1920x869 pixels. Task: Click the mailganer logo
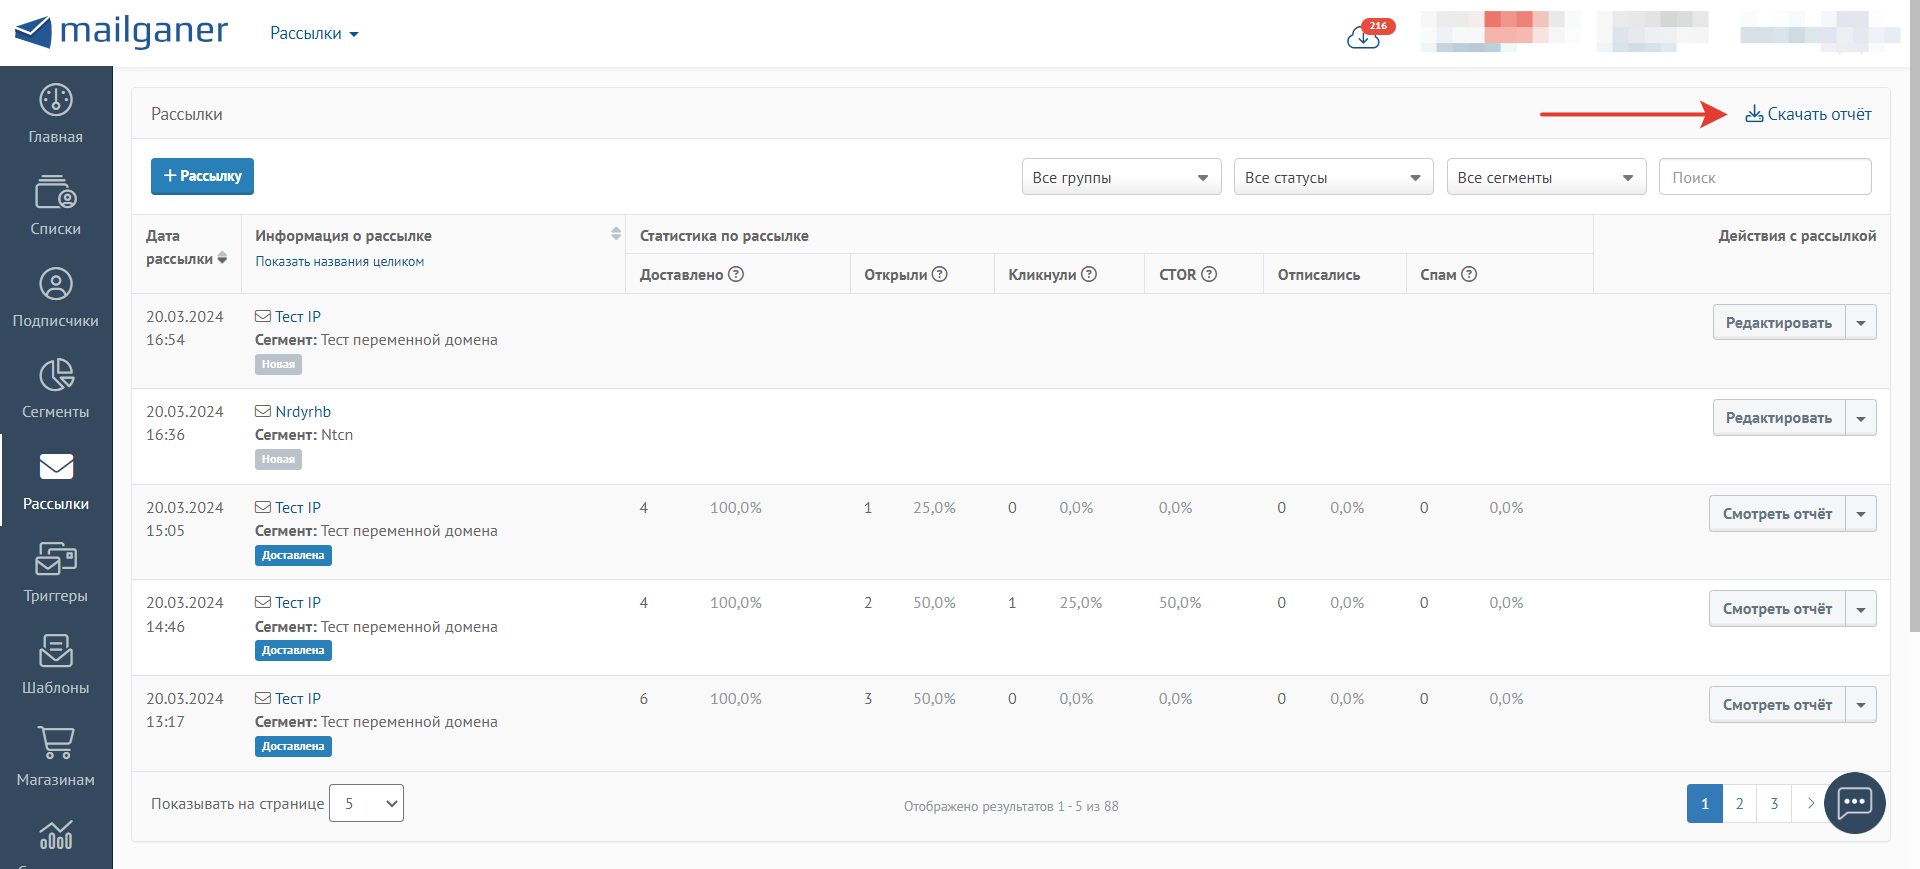pos(121,32)
